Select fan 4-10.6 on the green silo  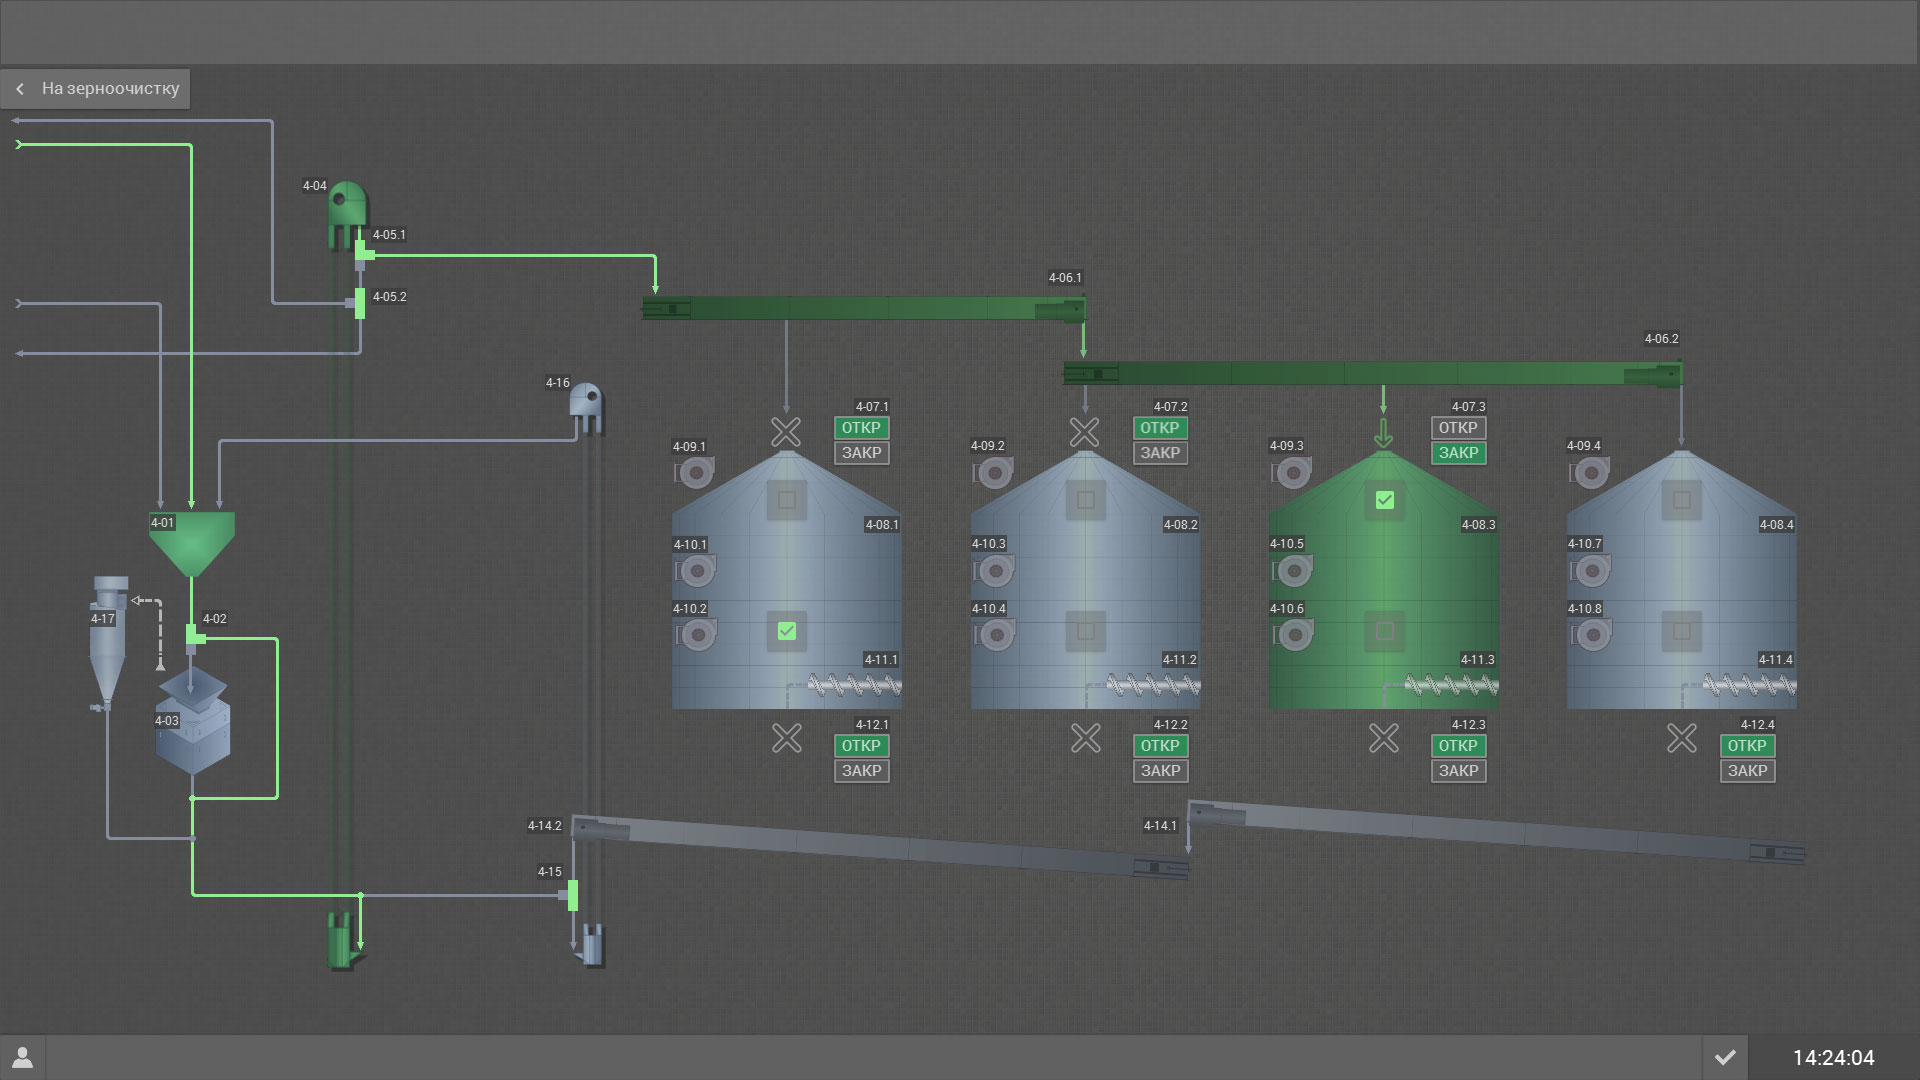point(1293,634)
